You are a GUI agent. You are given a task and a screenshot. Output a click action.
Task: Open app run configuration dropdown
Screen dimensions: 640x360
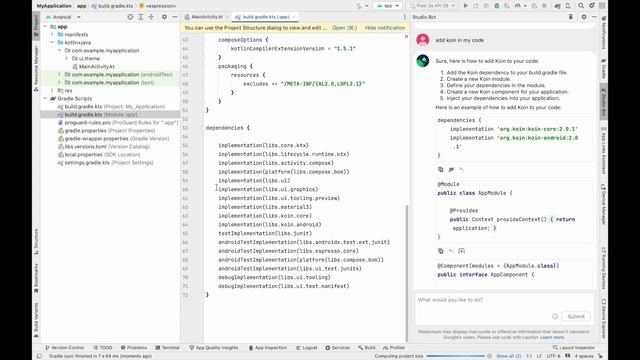click(388, 6)
